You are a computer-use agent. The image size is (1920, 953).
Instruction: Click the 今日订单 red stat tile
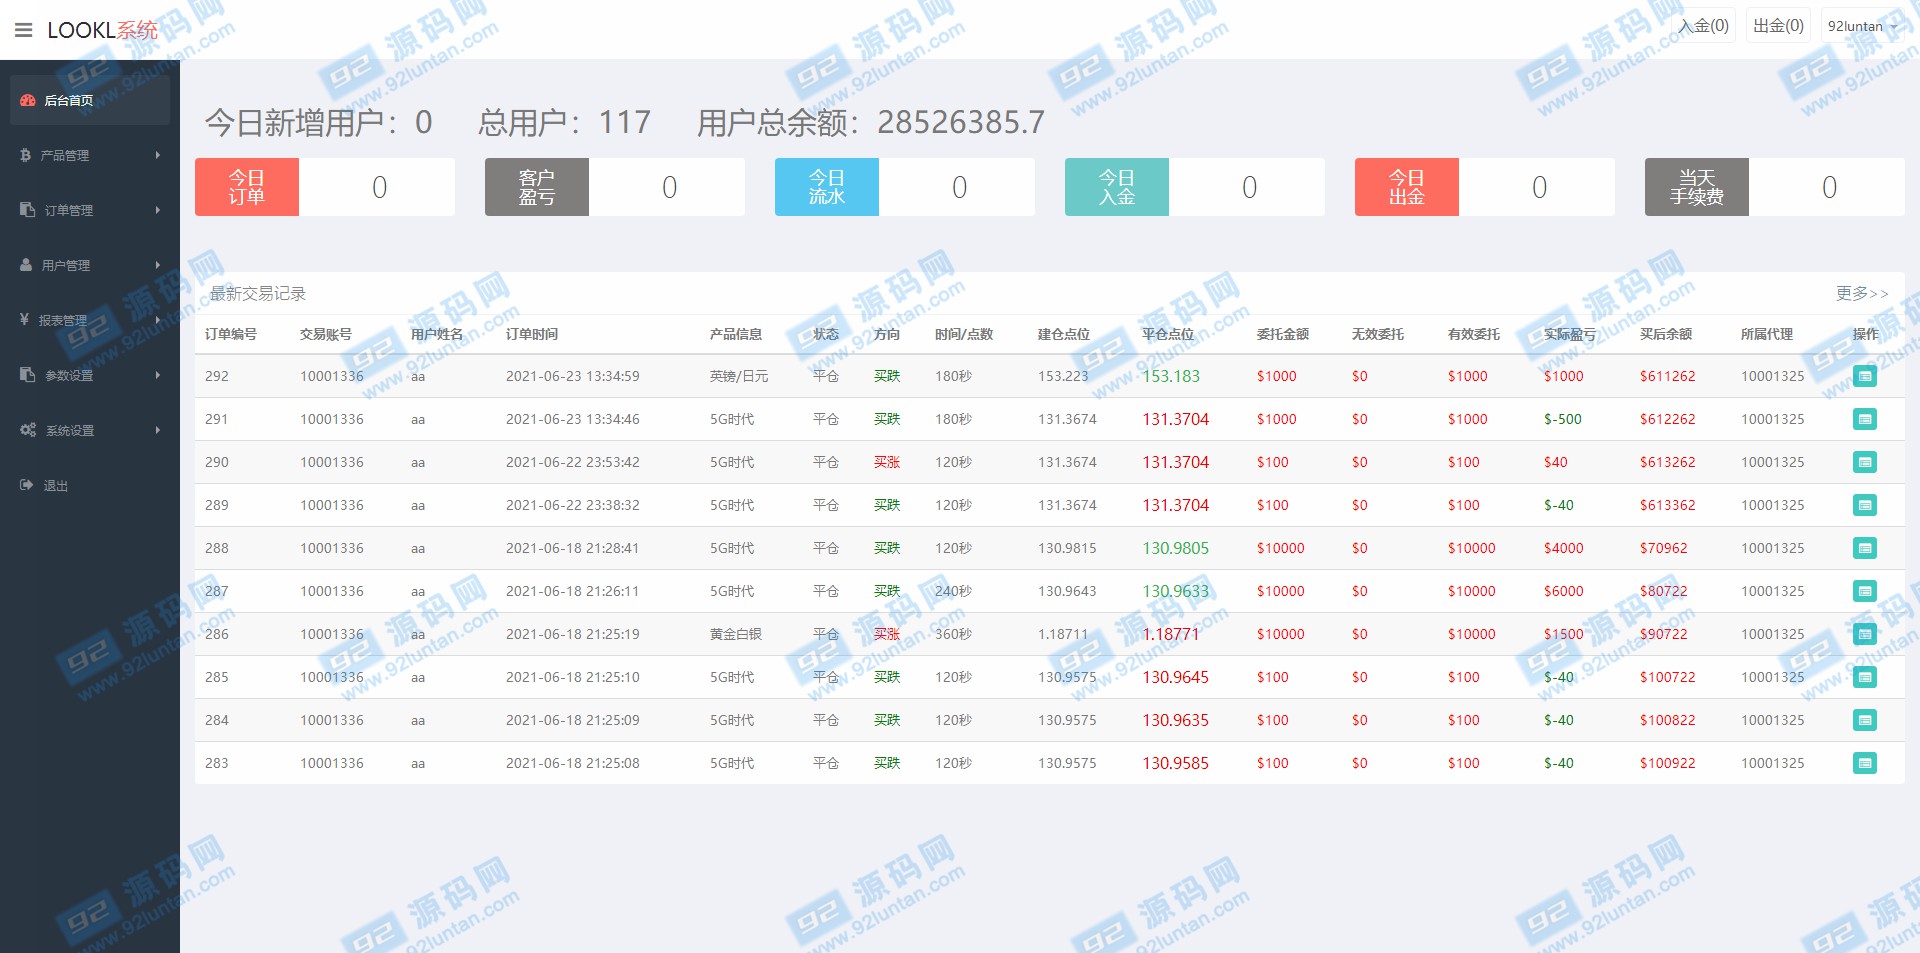tap(247, 187)
